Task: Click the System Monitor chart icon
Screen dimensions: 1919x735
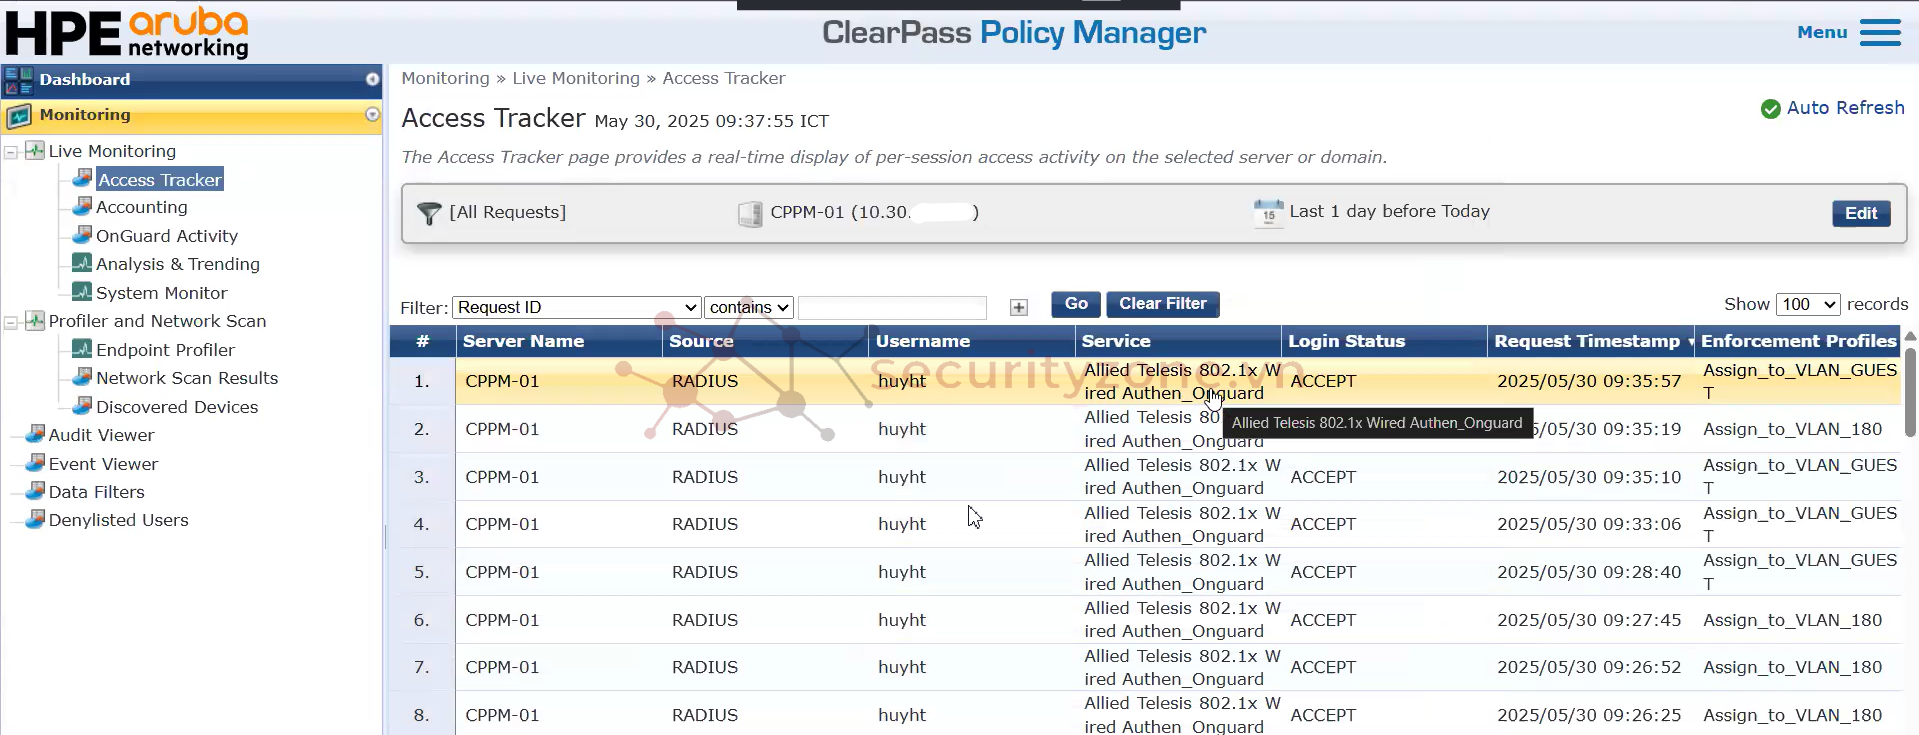Action: coord(82,292)
